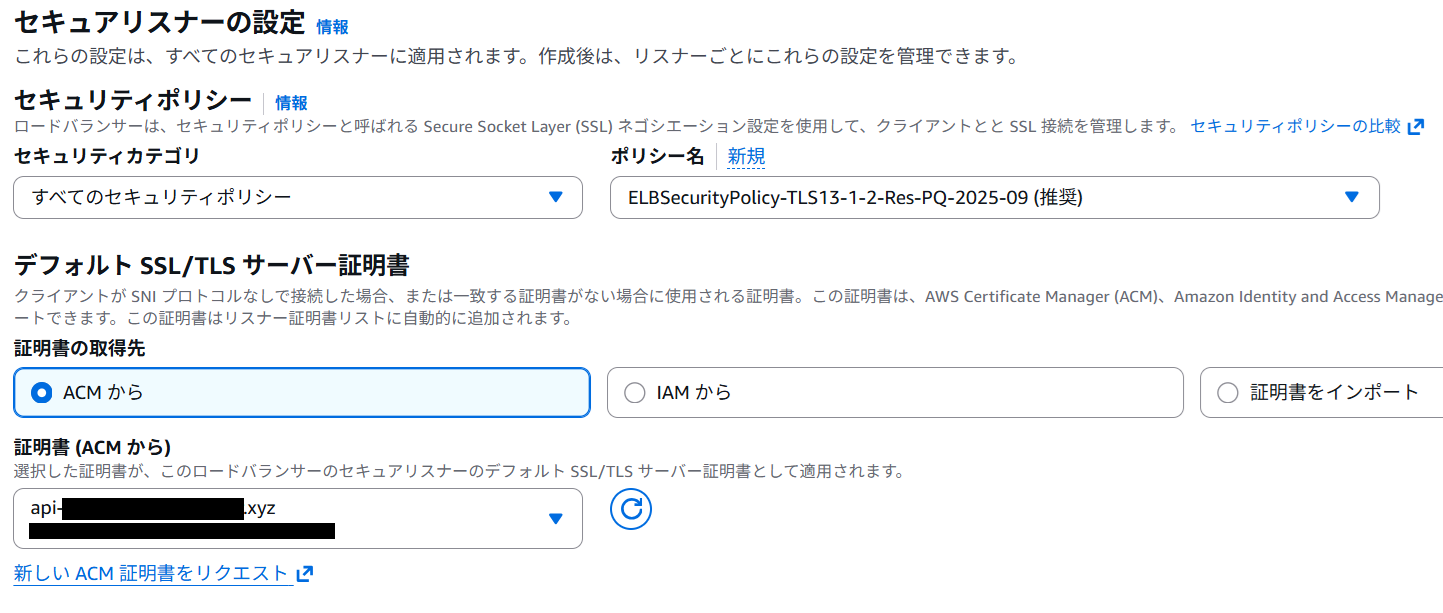Click 情報 next to セキュアリスナーの設定 heading
Screen dimensions: 1443x613
(x=330, y=27)
